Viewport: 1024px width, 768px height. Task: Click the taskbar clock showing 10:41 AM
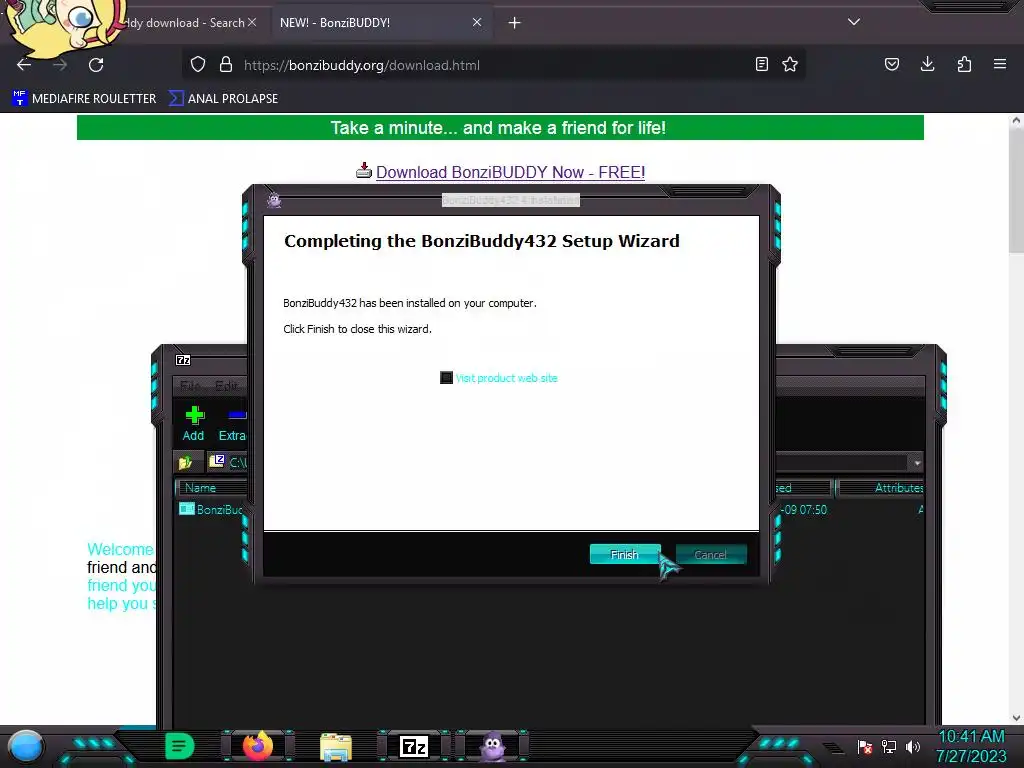pyautogui.click(x=971, y=746)
